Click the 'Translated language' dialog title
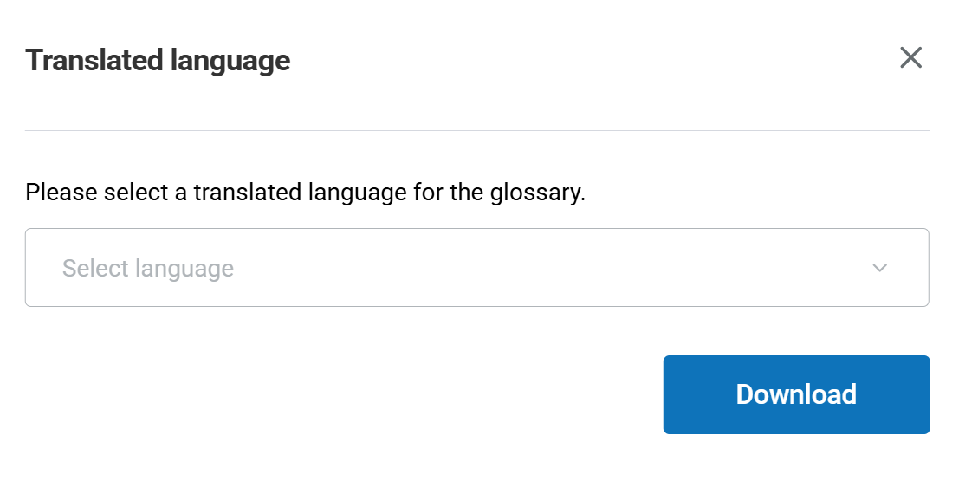 (x=158, y=60)
